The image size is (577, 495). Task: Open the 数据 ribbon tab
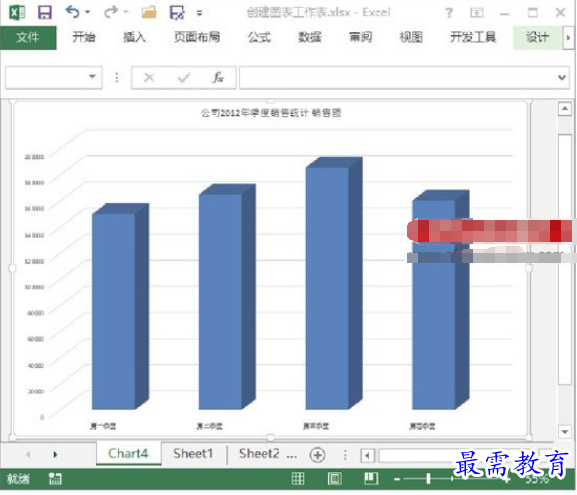(309, 37)
